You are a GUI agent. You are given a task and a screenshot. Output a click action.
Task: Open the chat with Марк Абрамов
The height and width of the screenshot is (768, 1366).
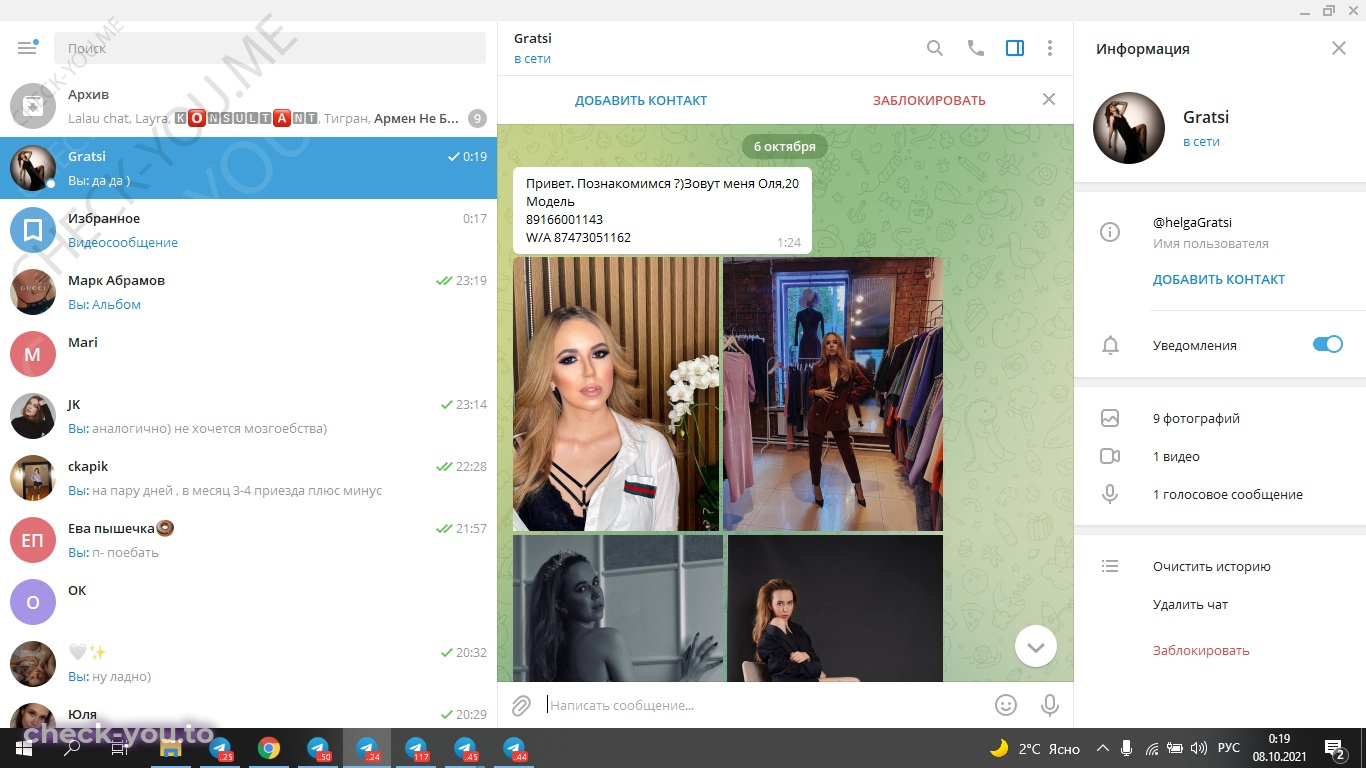248,292
